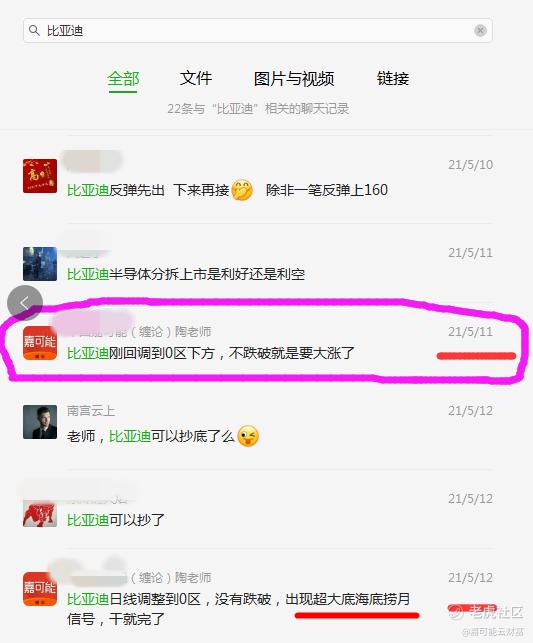
Task: Open message 老师，比亚迪可以抄底了么
Action: click(257, 426)
